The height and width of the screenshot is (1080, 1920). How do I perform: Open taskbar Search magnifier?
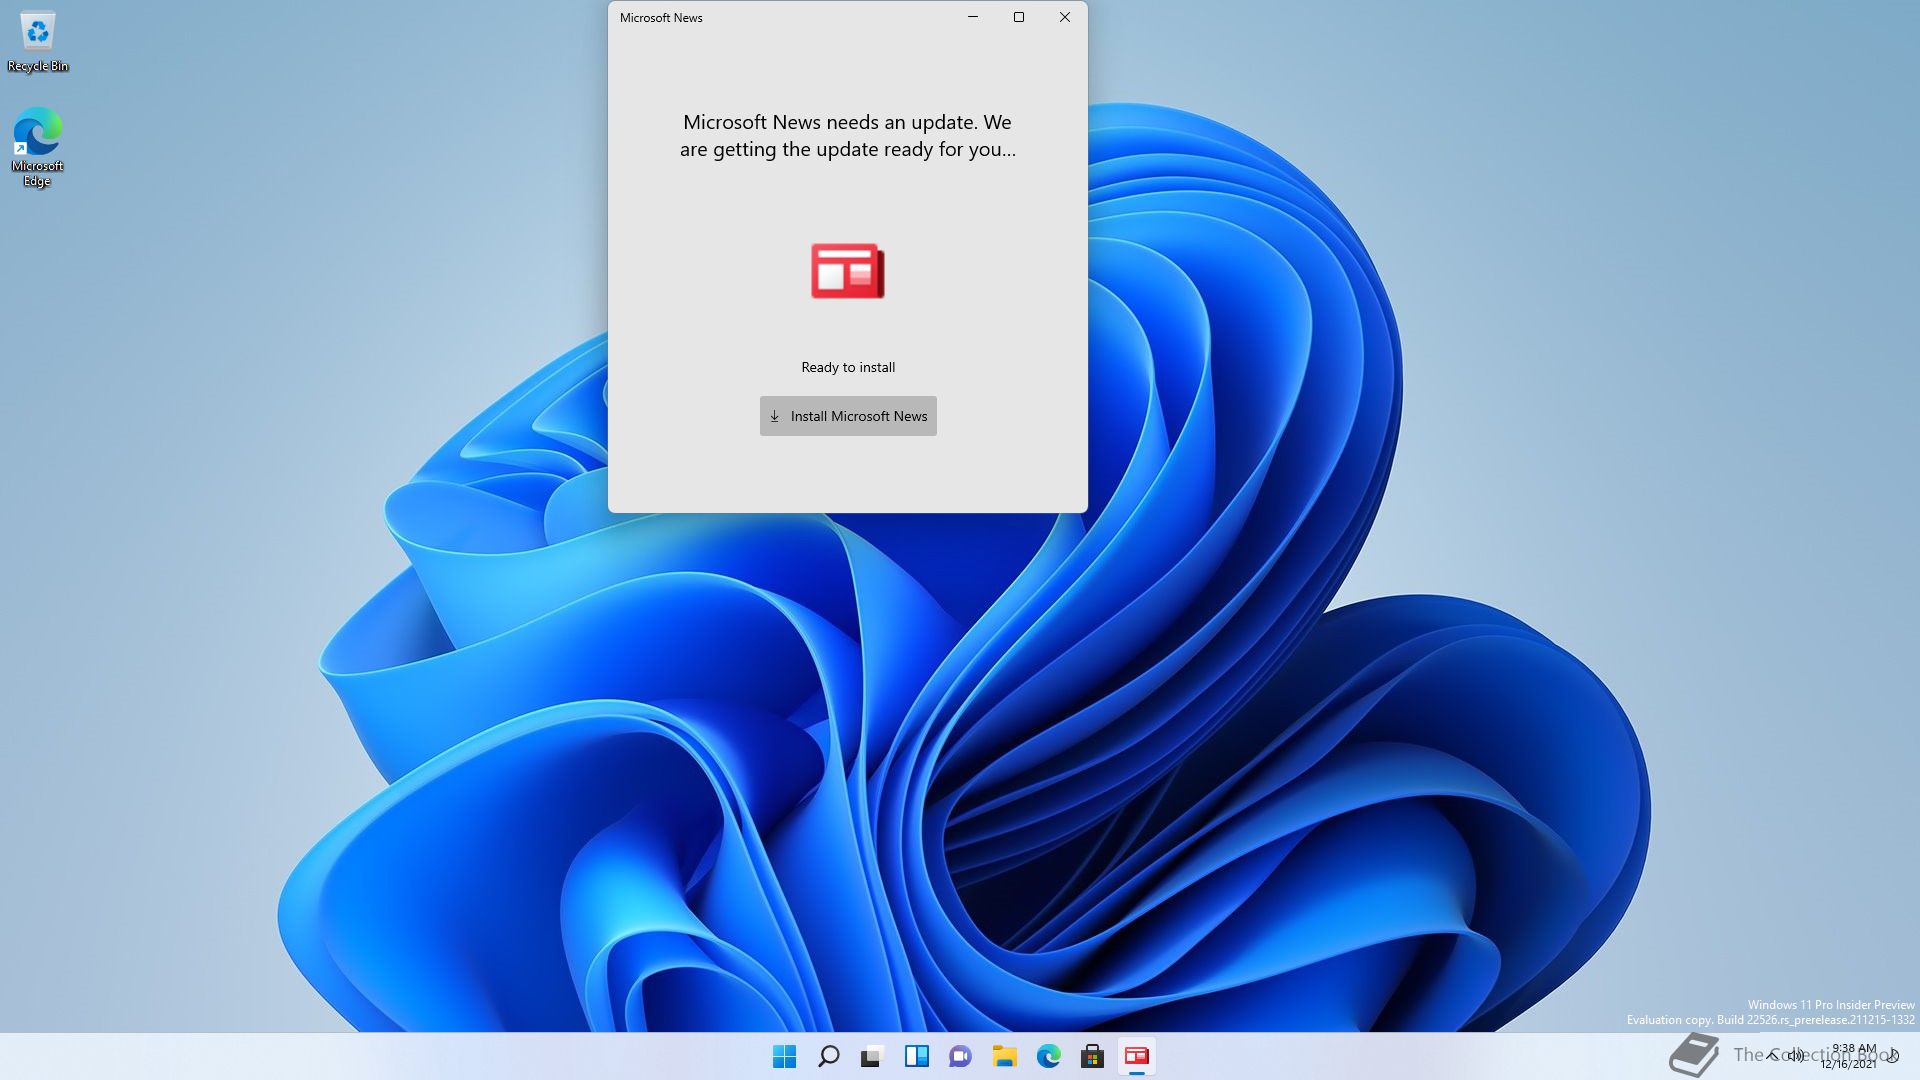click(829, 1056)
